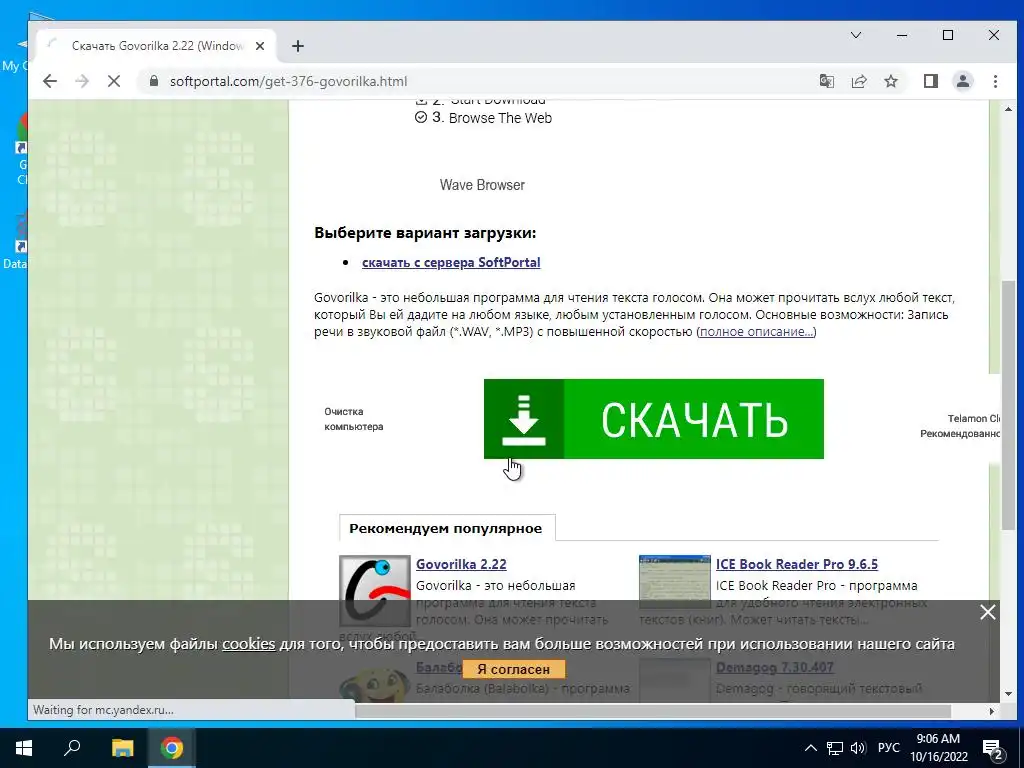This screenshot has width=1024, height=768.
Task: Stop loading the page
Action: [x=114, y=81]
